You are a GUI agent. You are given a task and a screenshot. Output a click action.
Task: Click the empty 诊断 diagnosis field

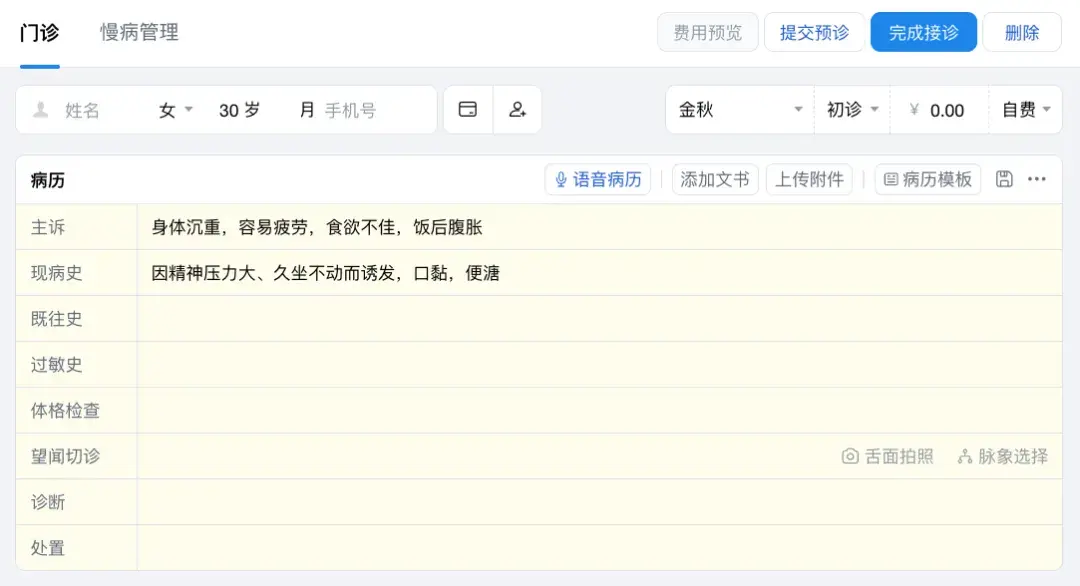click(599, 502)
